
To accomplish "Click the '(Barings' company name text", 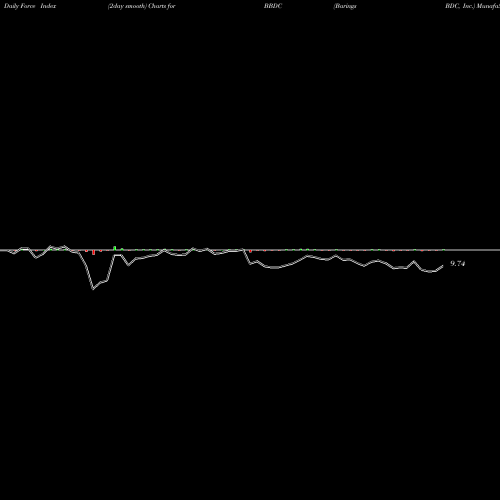I will click(x=345, y=6).
